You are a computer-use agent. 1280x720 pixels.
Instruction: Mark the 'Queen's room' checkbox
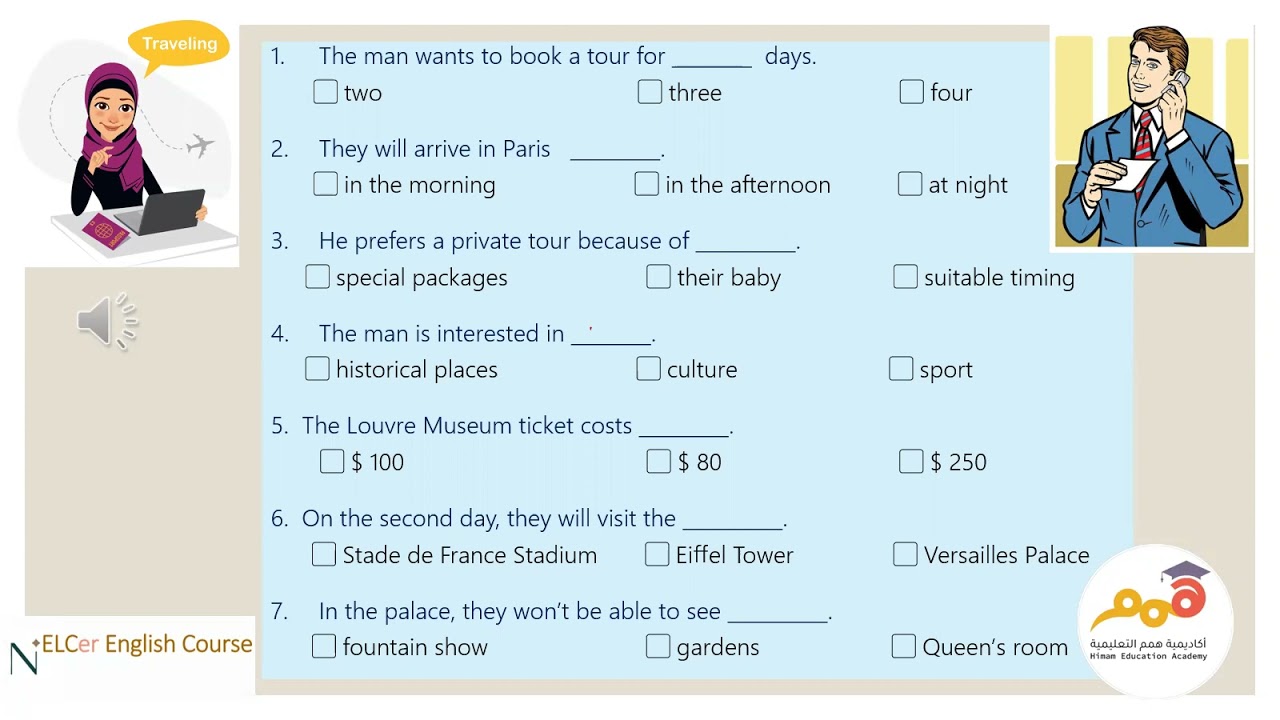coord(903,646)
